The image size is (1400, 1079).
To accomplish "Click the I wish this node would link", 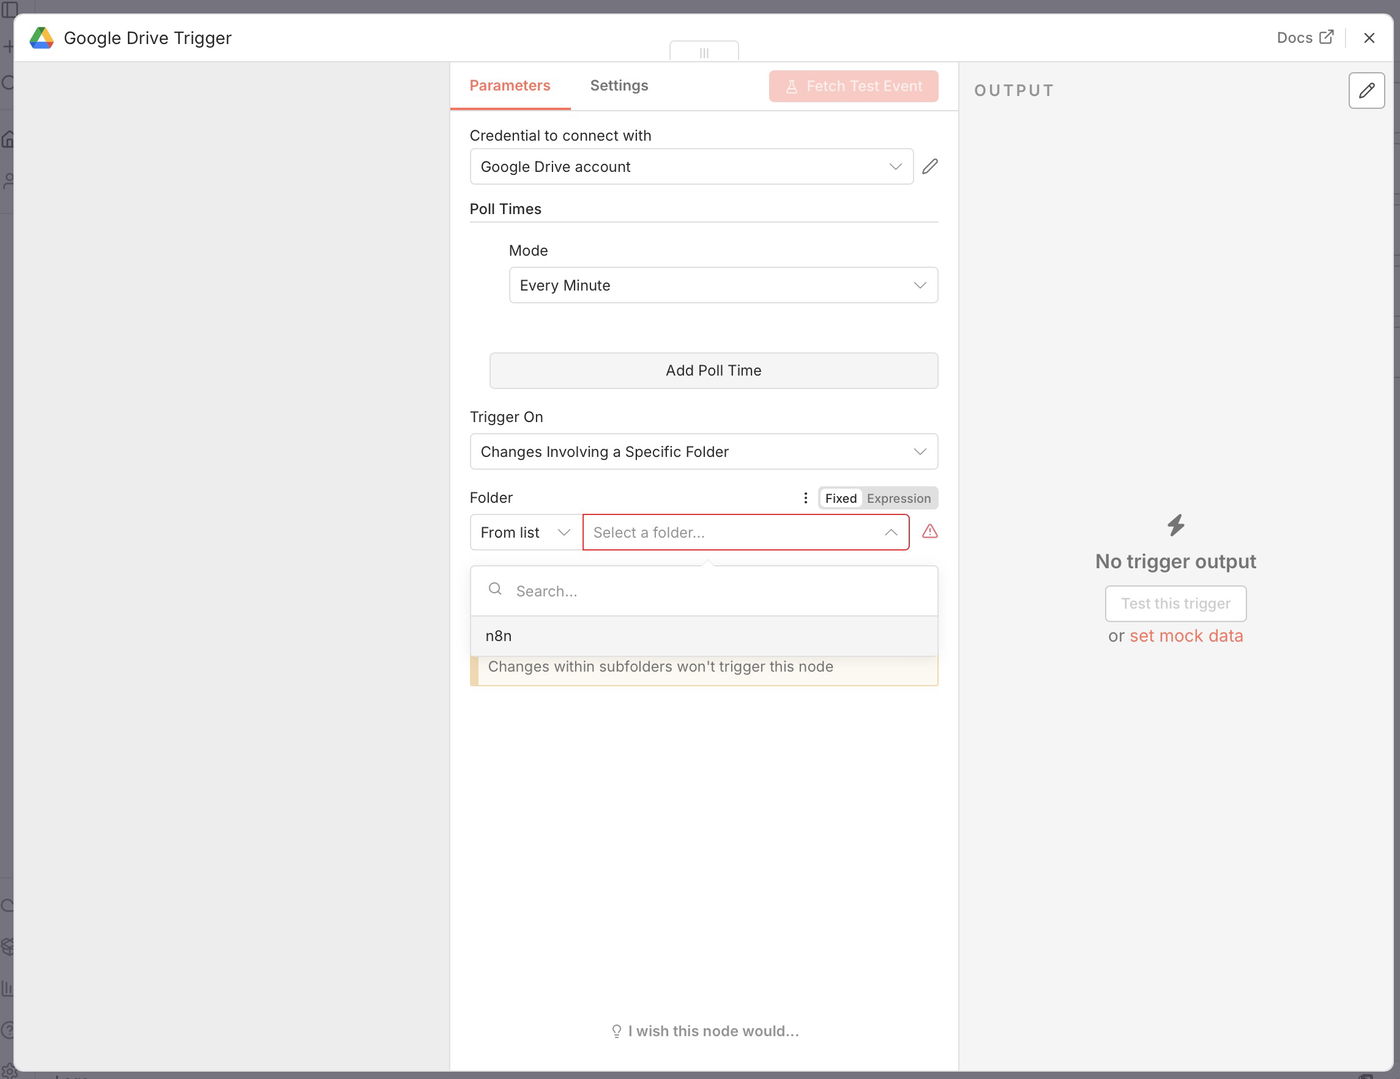I will pyautogui.click(x=705, y=1031).
